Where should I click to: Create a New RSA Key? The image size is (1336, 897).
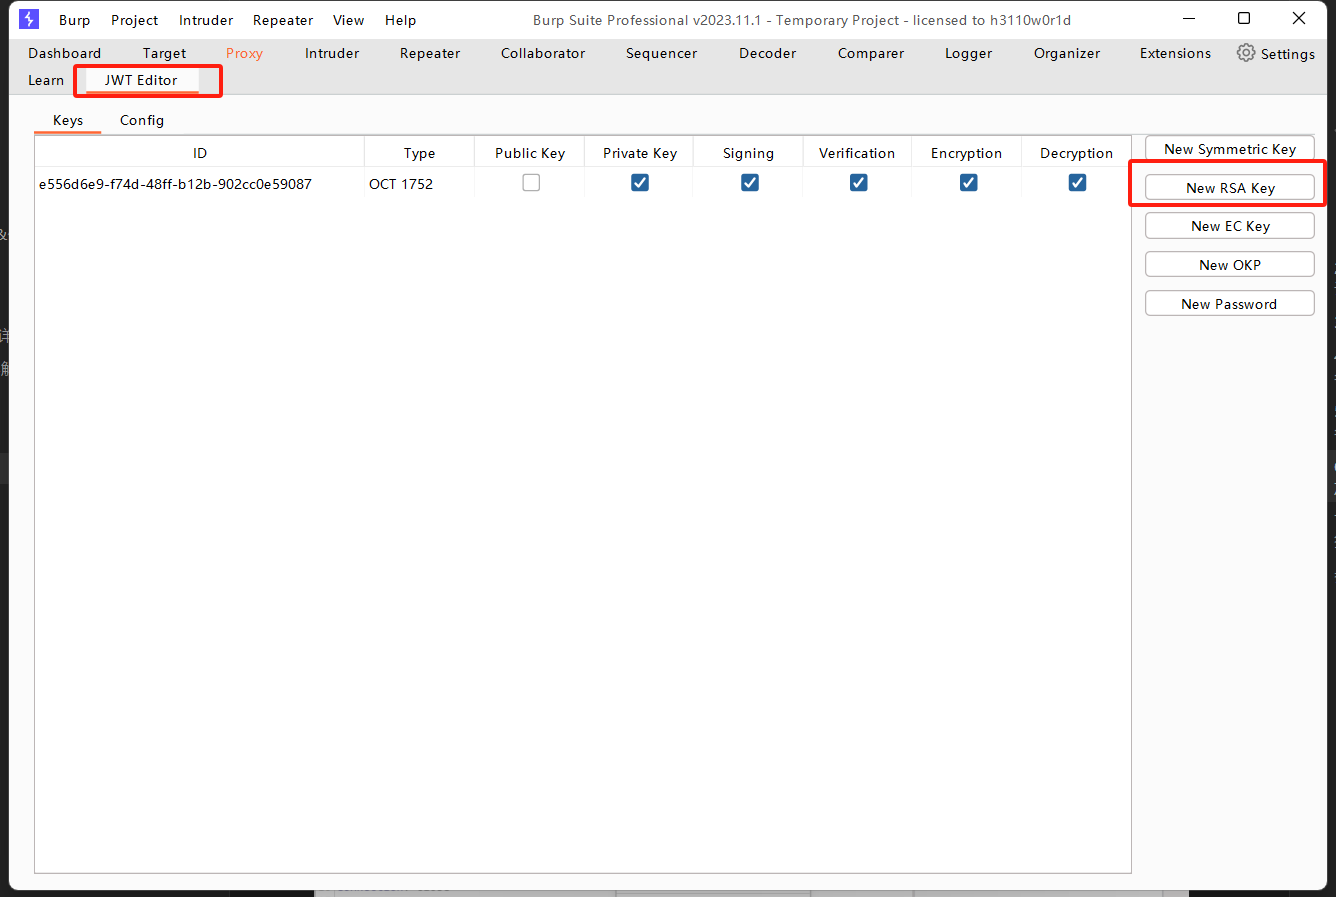click(1230, 188)
